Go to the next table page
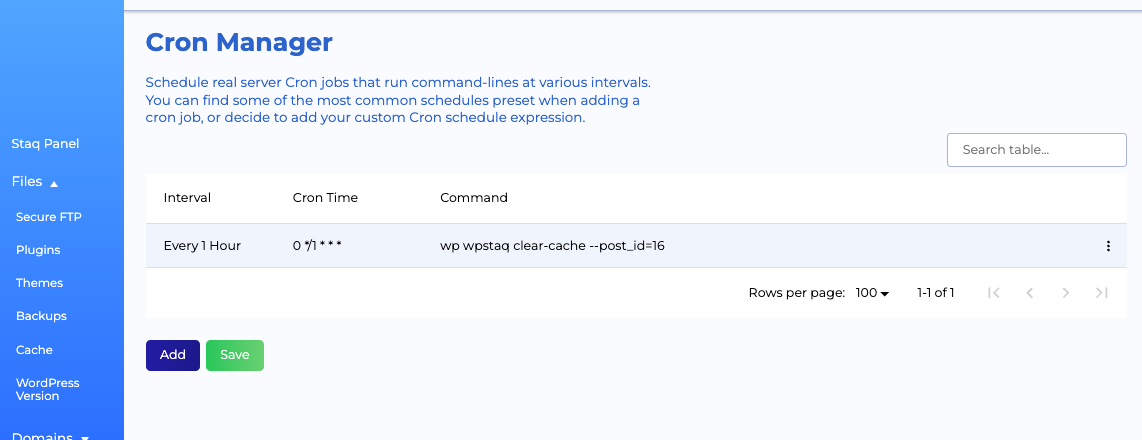1142x440 pixels. (x=1066, y=293)
